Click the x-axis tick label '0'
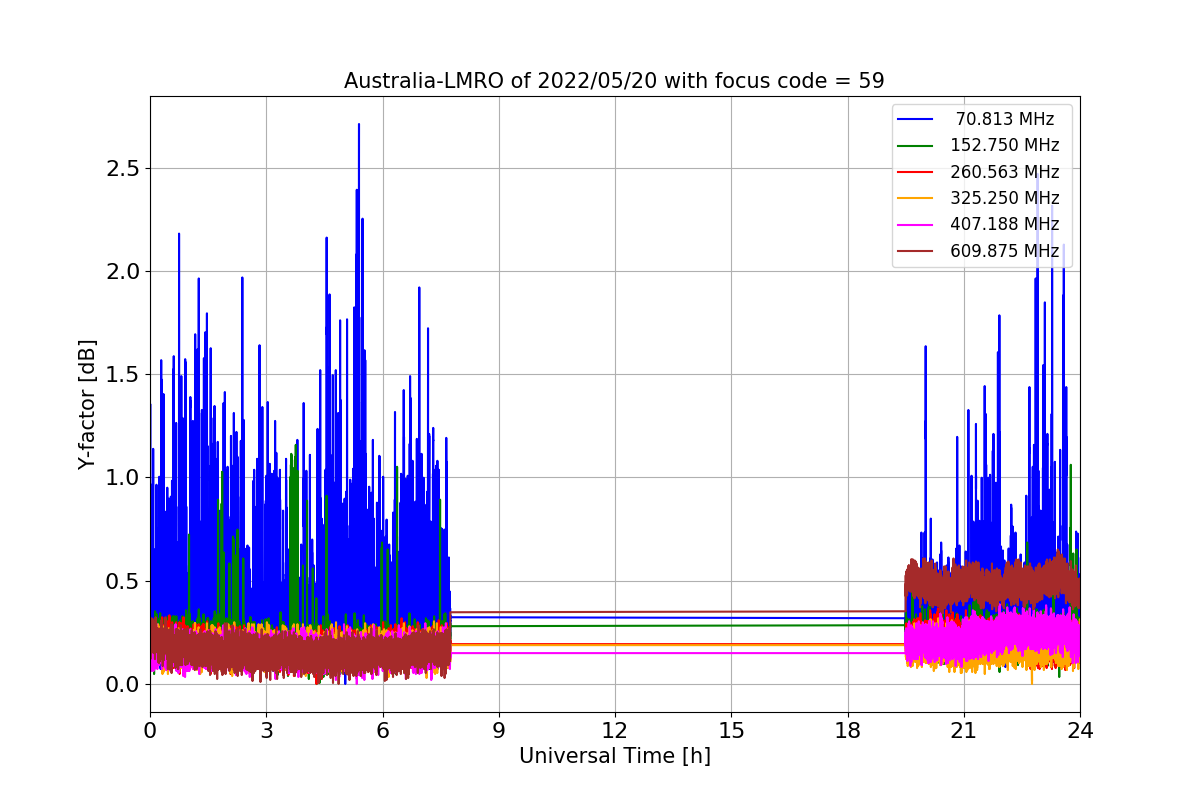 [150, 730]
